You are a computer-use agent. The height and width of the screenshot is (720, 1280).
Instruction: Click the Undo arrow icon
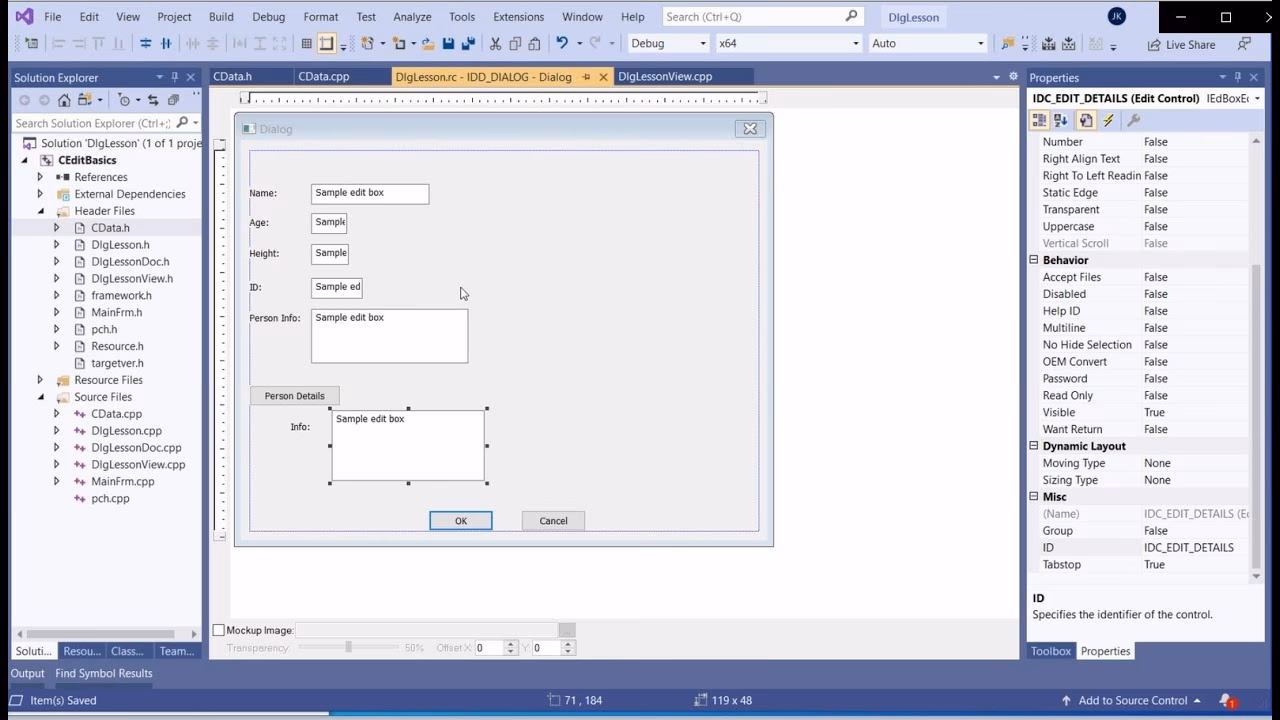pyautogui.click(x=562, y=43)
